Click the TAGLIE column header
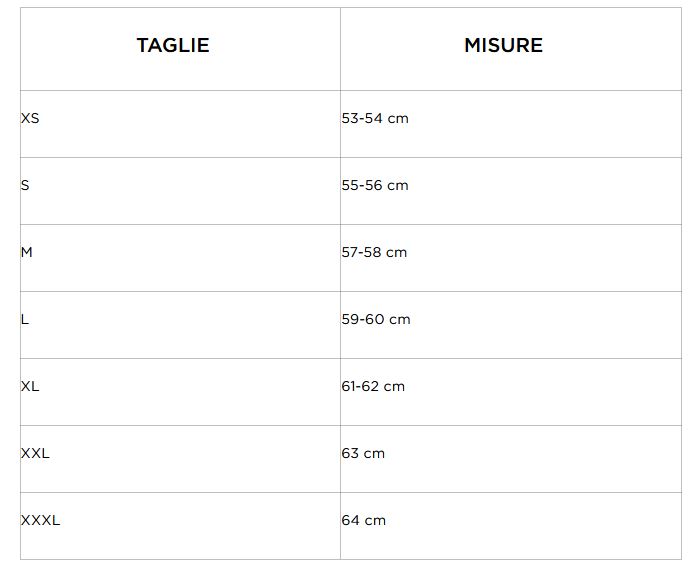 pyautogui.click(x=173, y=45)
